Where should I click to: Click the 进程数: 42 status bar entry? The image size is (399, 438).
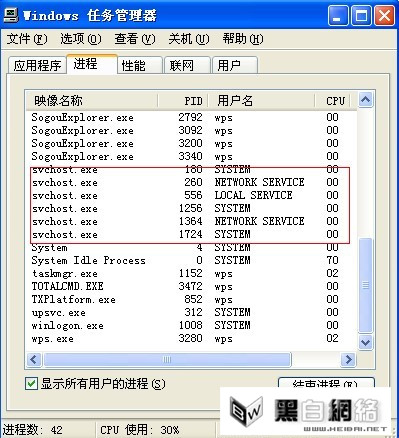pos(32,430)
